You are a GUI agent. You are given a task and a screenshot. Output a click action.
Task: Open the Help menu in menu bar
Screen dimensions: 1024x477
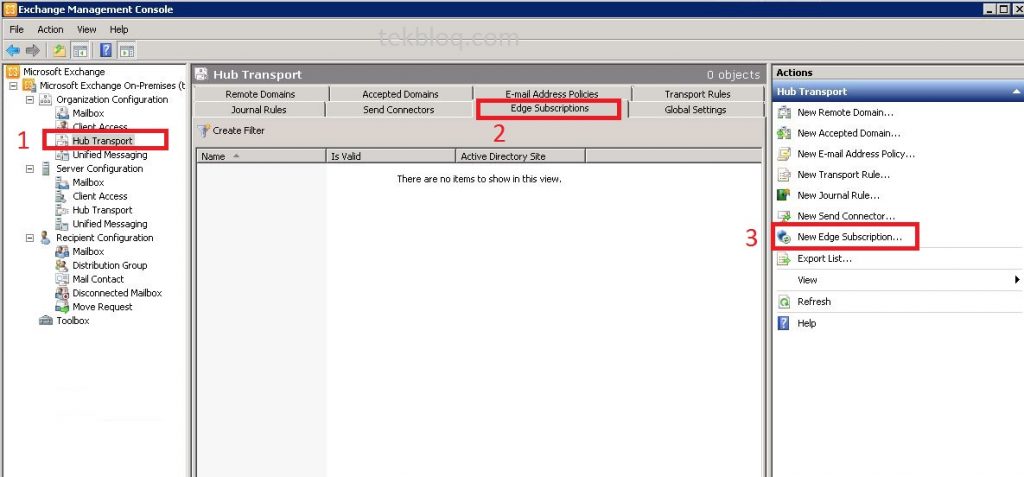(119, 29)
